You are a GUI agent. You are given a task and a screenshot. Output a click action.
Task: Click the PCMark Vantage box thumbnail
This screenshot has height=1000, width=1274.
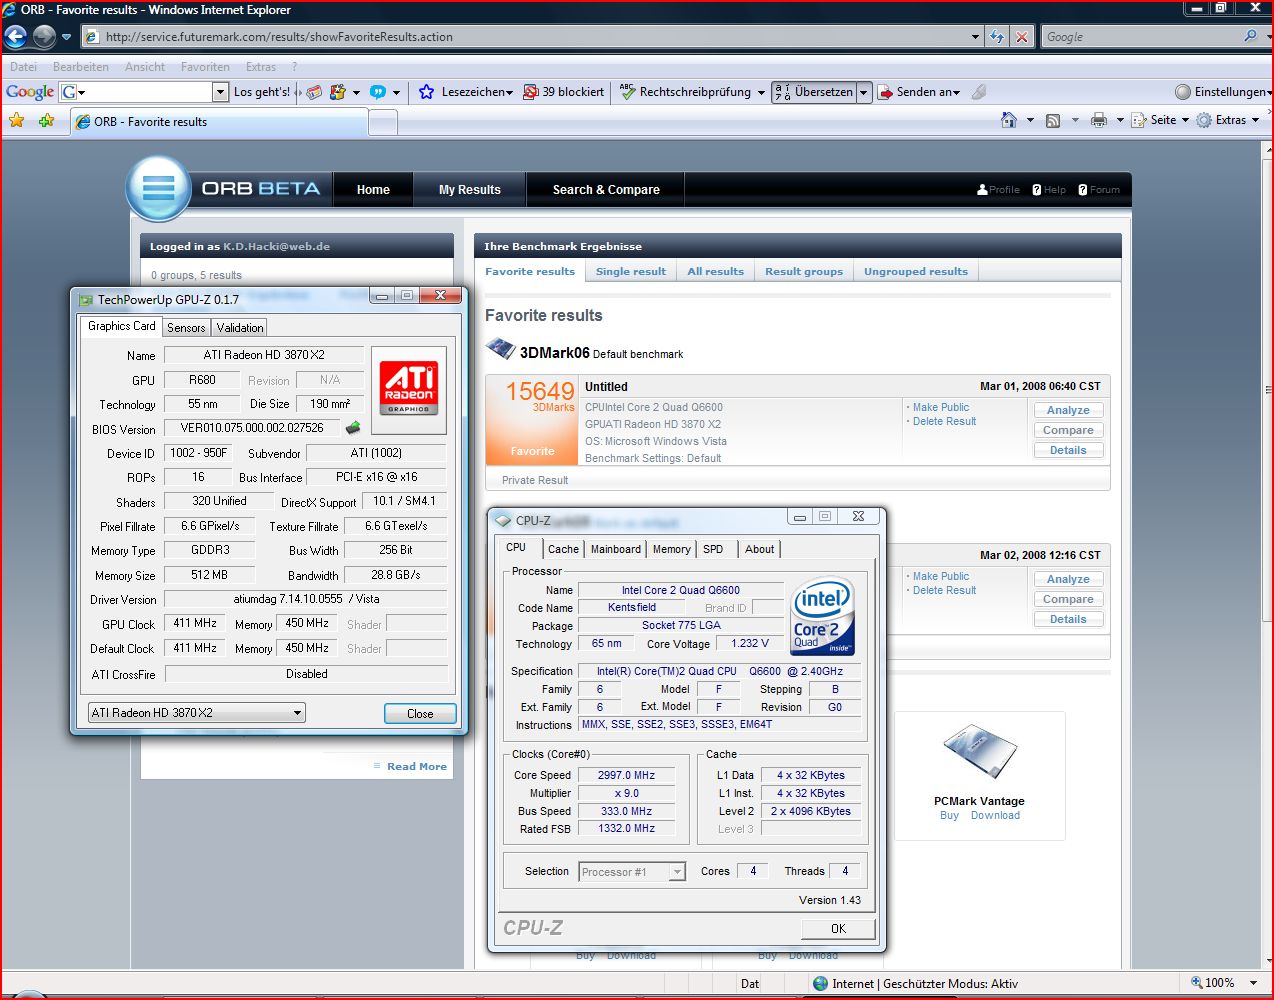[979, 750]
